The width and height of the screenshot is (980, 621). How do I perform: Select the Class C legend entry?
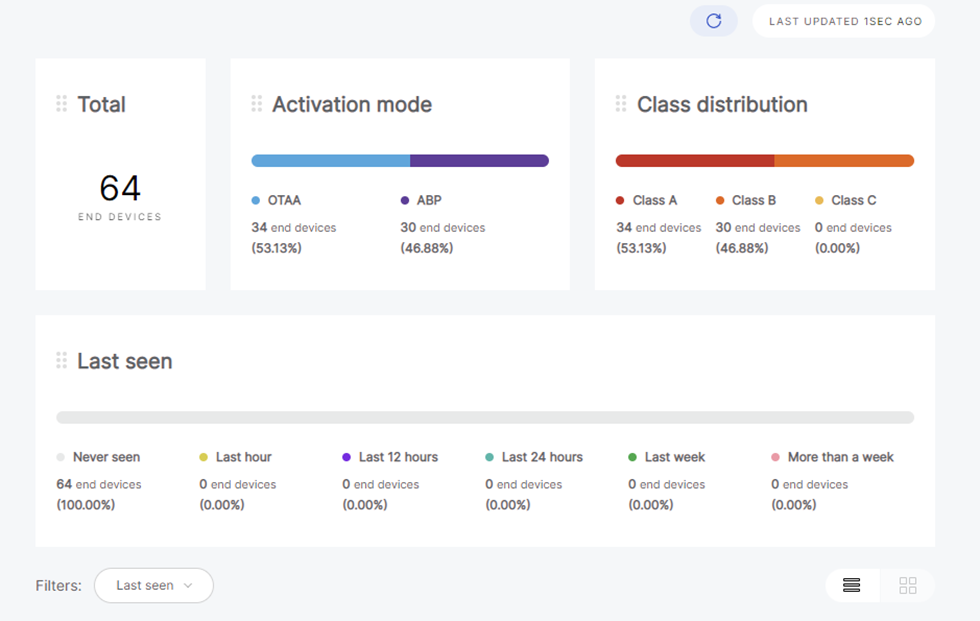[x=846, y=201]
